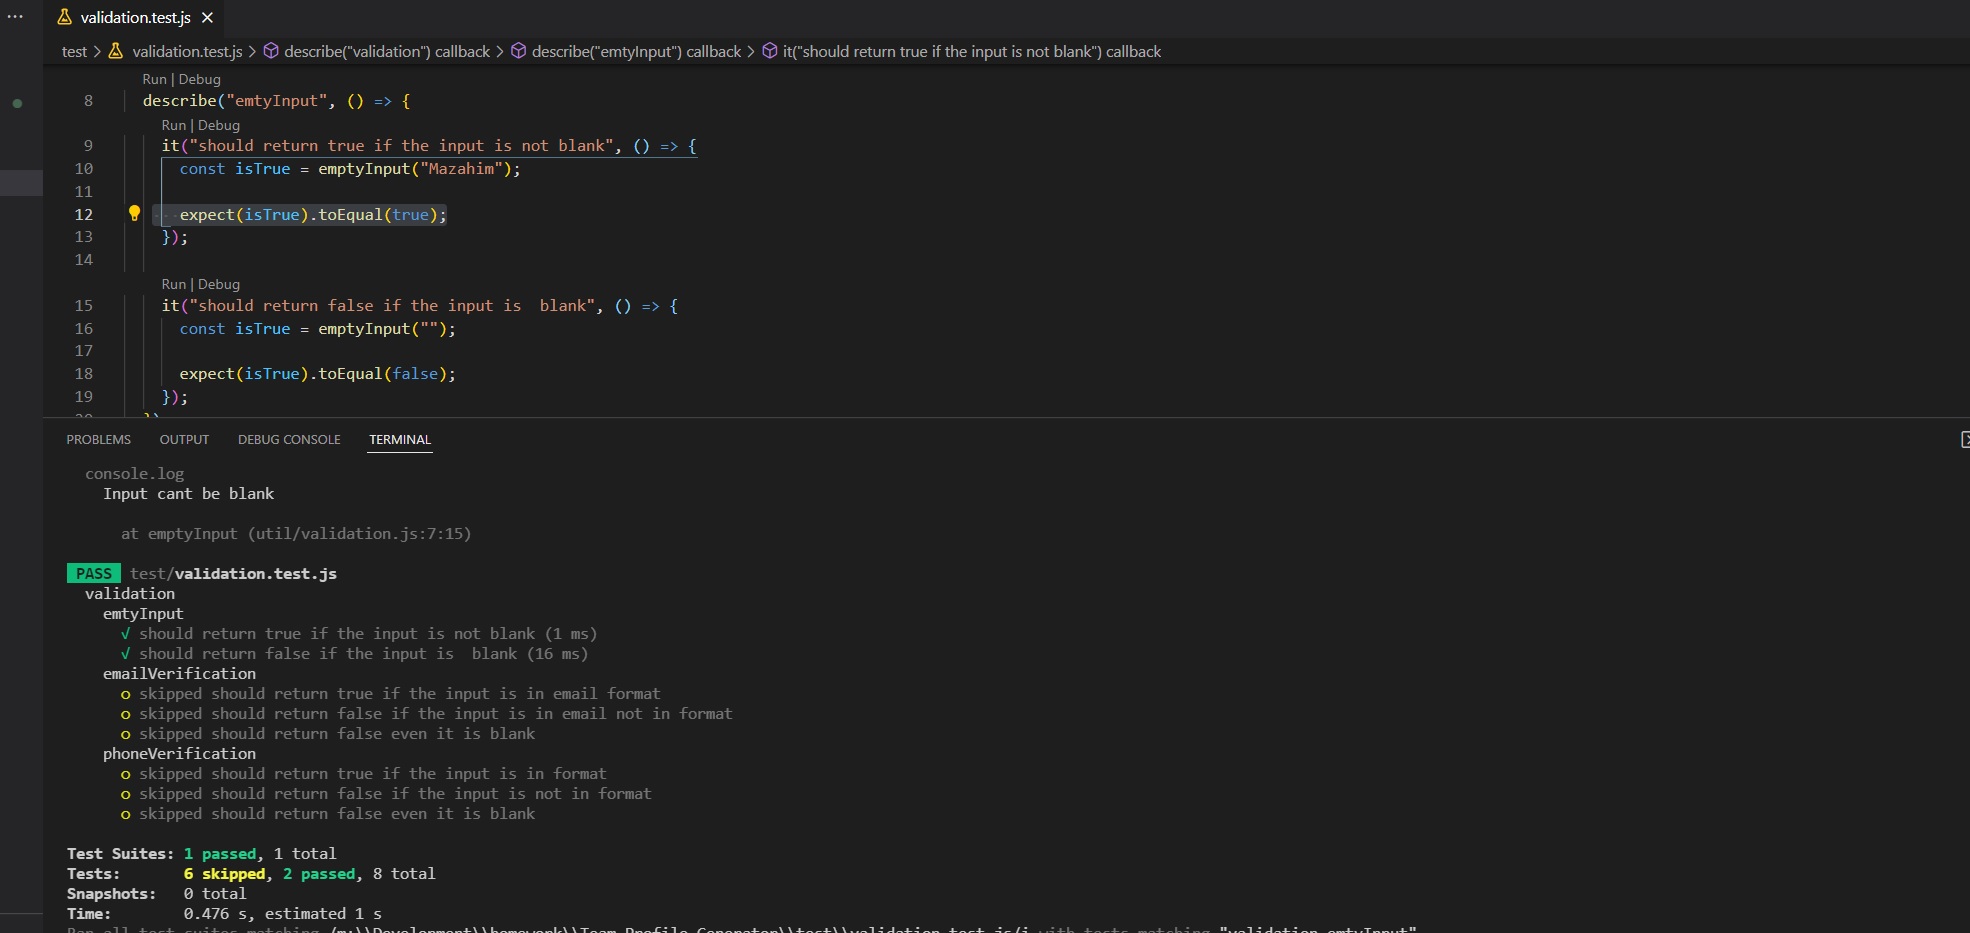1970x933 pixels.
Task: Click the symbol icon before describe("emtyInput") breadcrumb
Action: point(519,51)
